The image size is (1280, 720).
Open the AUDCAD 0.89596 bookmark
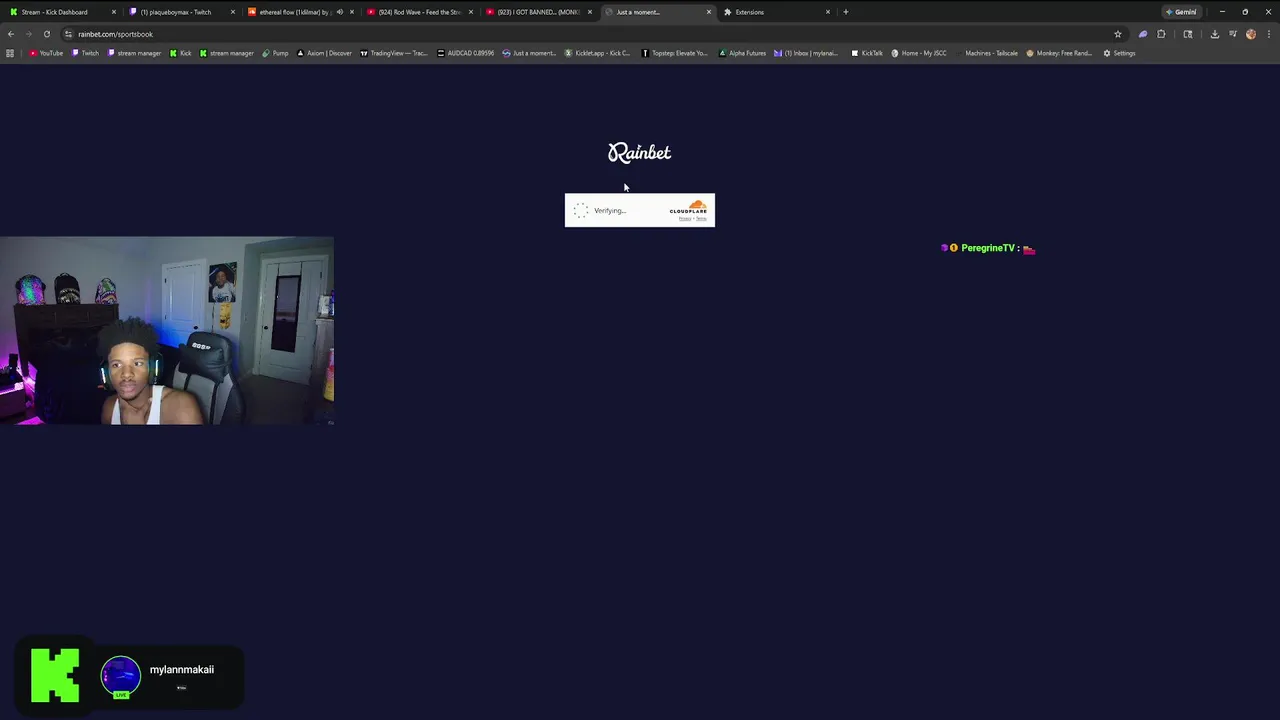466,53
